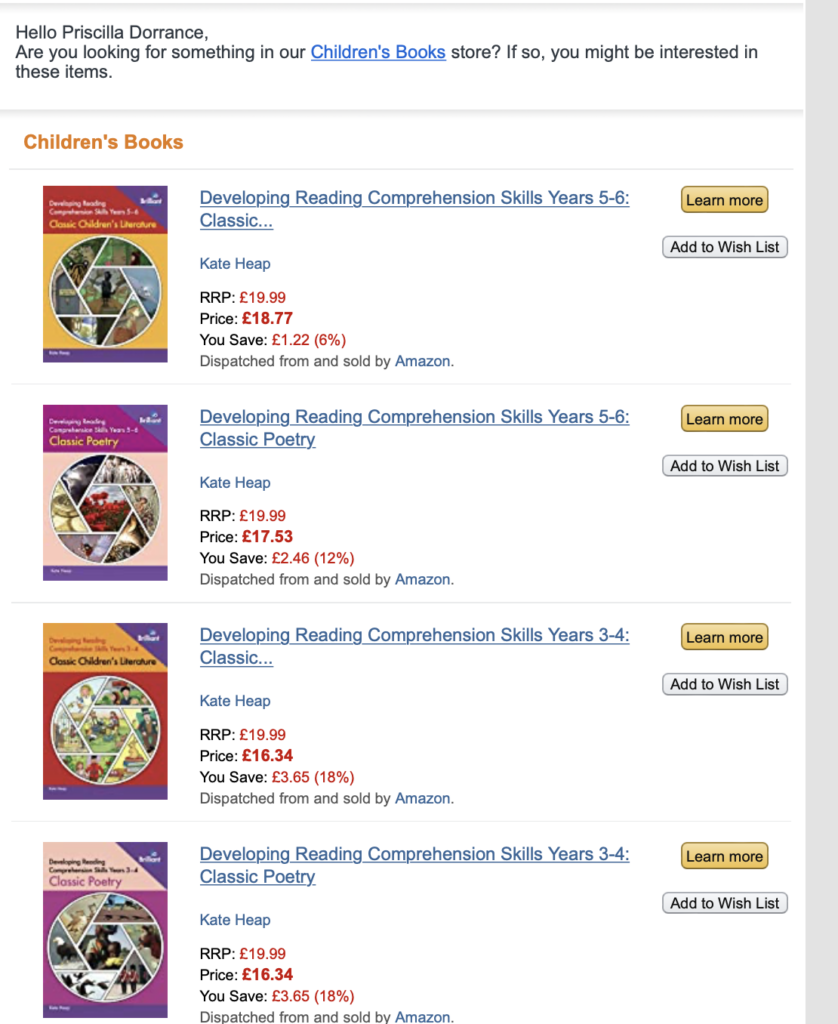838x1024 pixels.
Task: Add Years 5-6 Classic Poetry to Wish List
Action: [724, 466]
